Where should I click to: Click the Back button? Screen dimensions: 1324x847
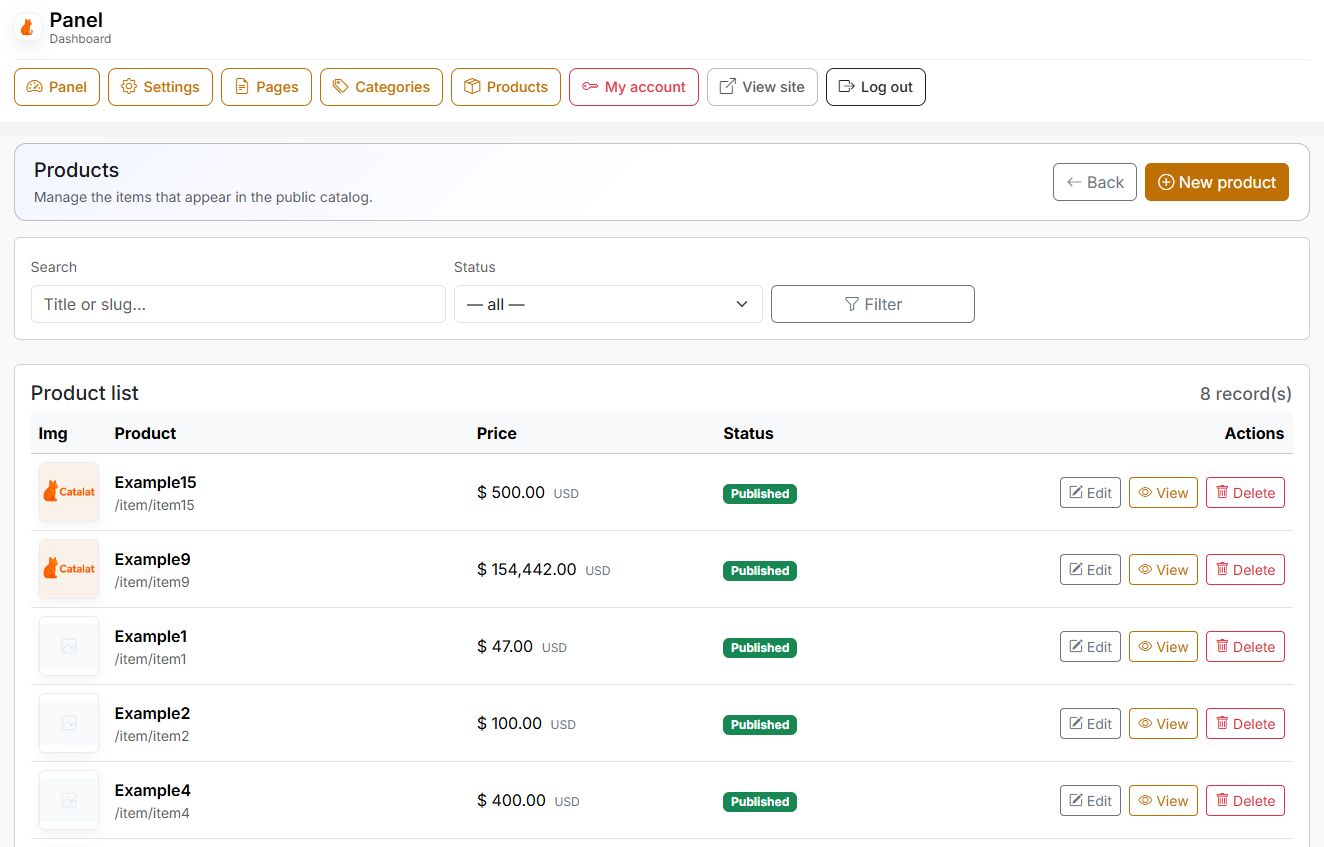[x=1094, y=182]
